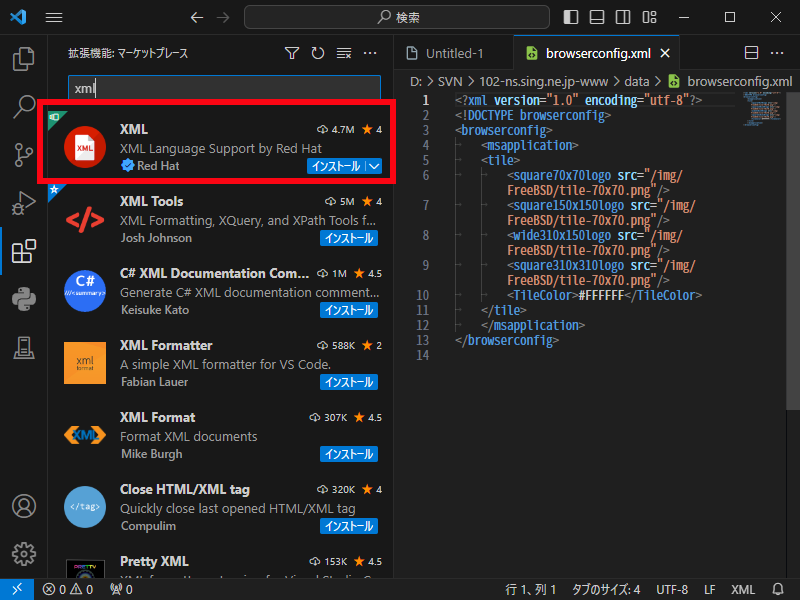The image size is (800, 600).
Task: Open the XML Formatter extension icon
Action: [85, 363]
